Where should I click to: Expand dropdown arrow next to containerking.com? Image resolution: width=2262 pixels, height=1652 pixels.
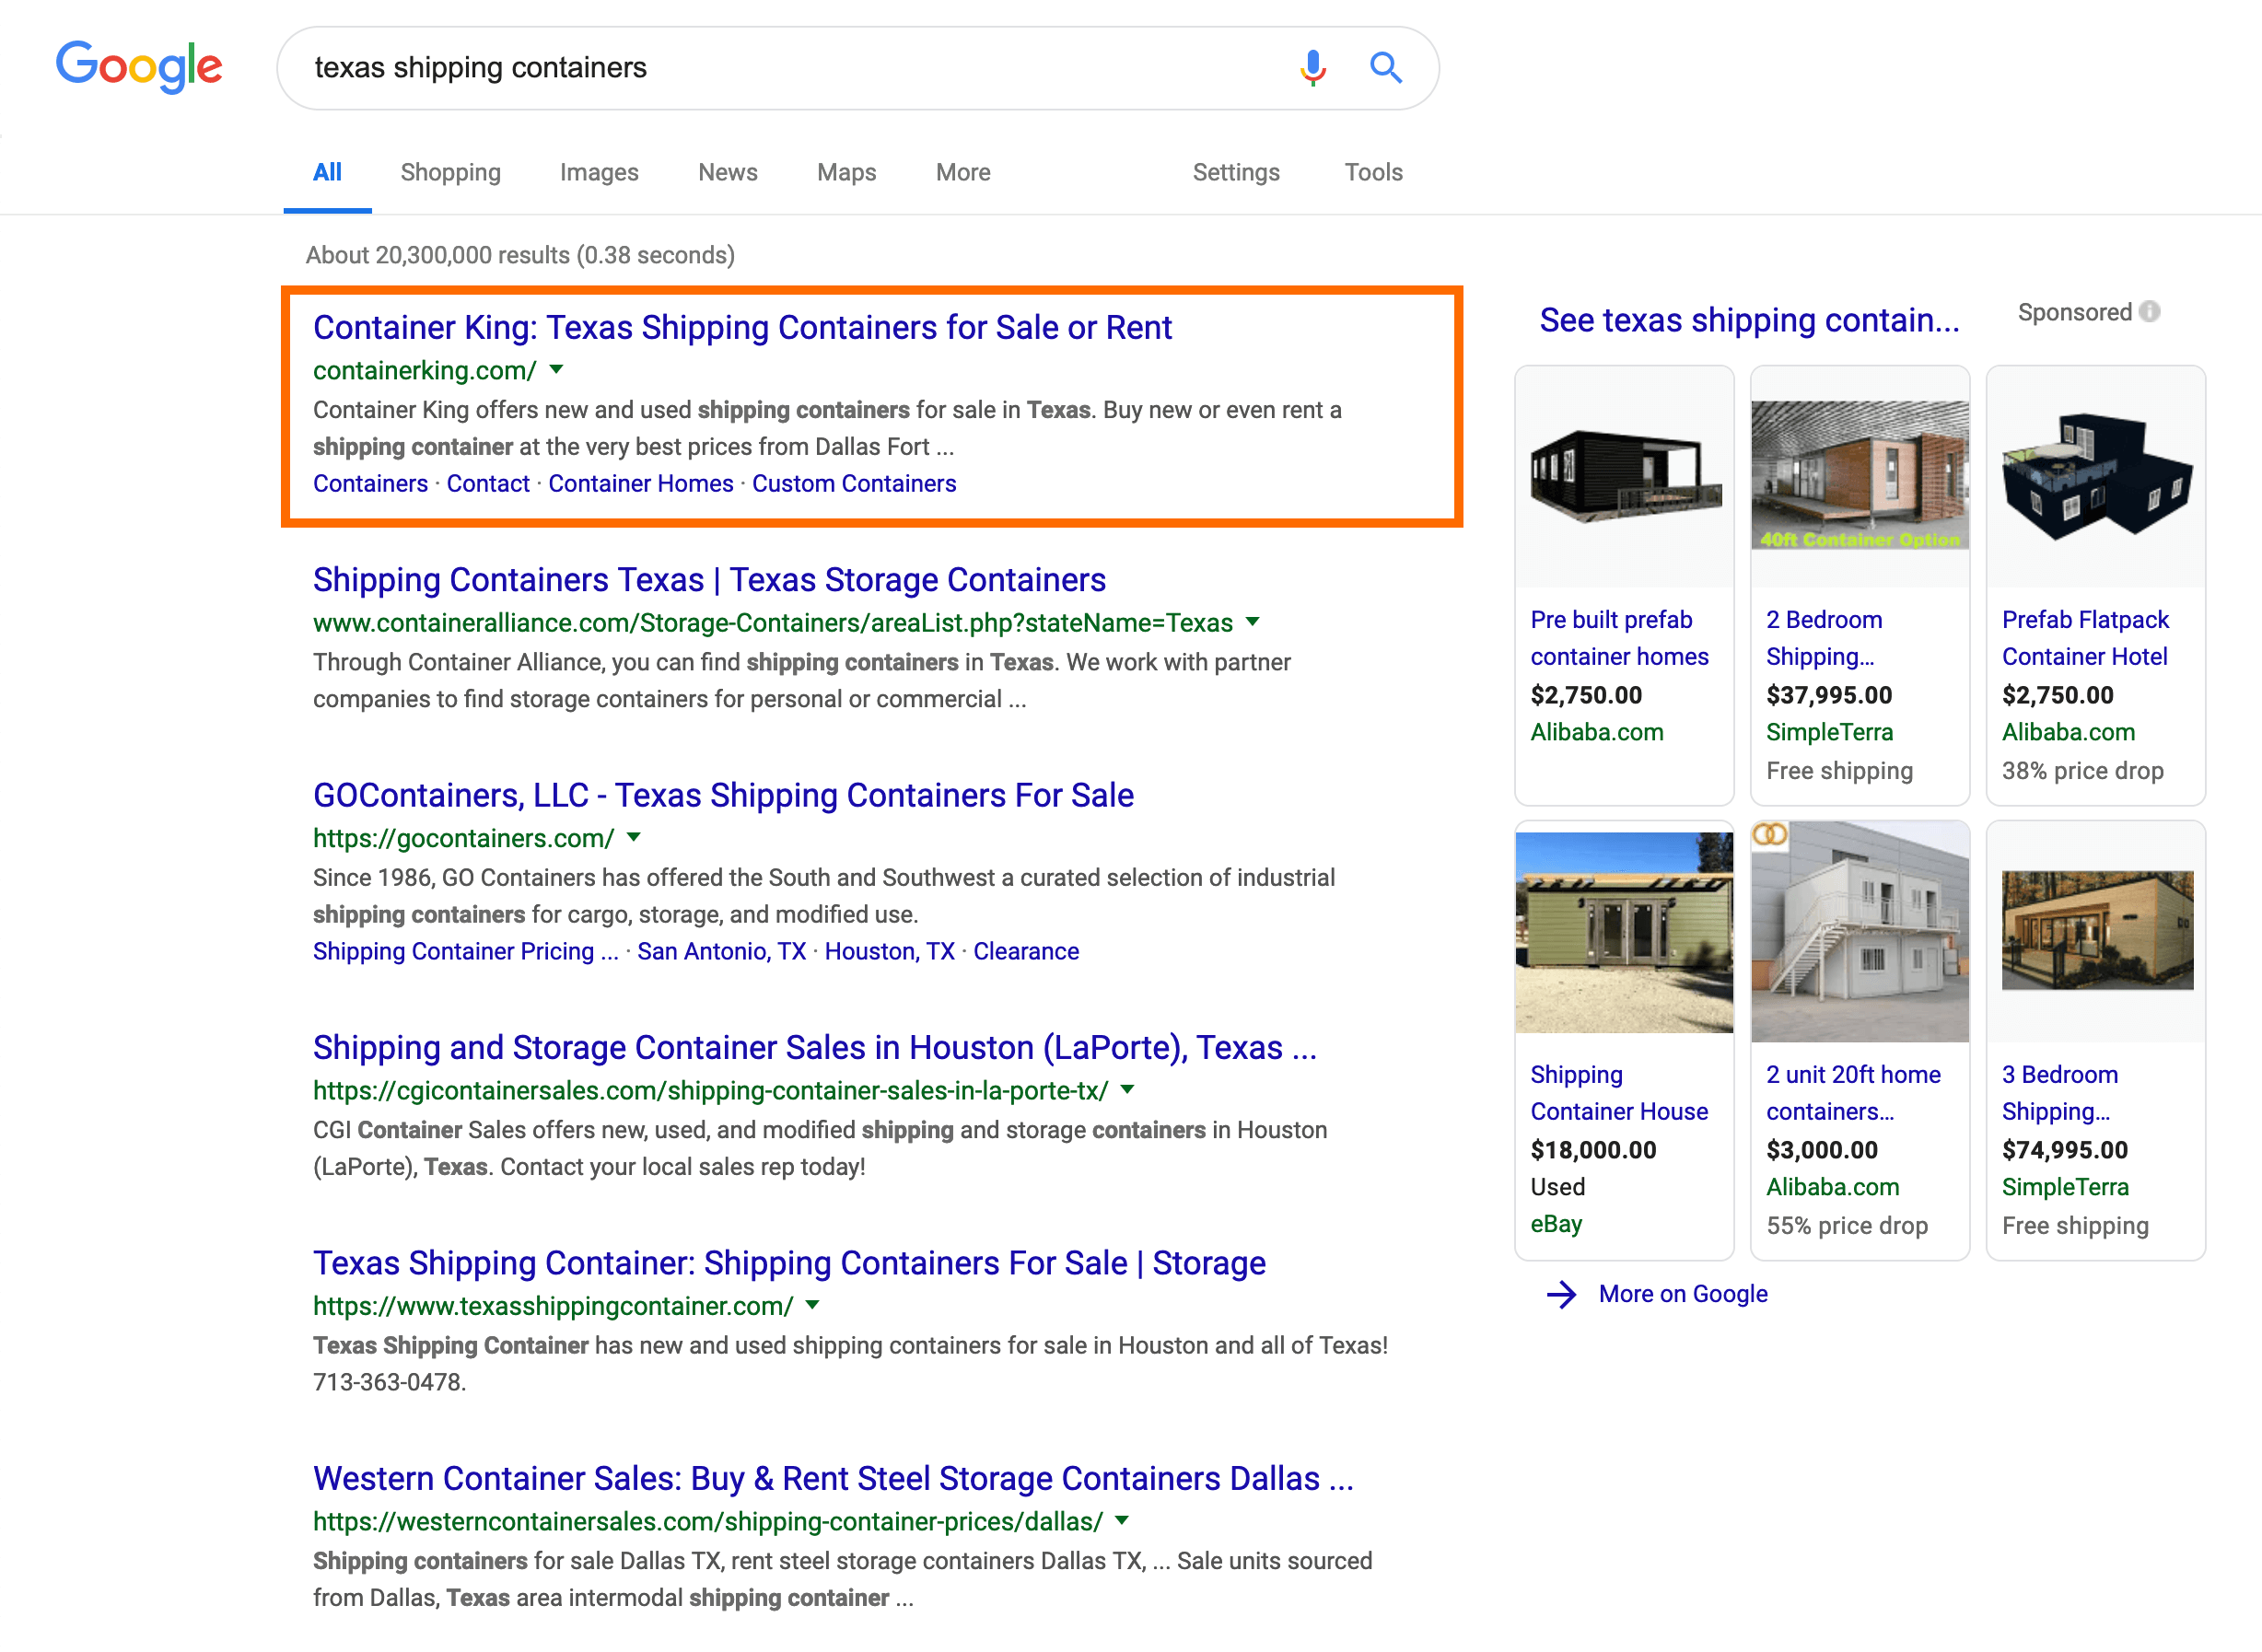click(557, 370)
